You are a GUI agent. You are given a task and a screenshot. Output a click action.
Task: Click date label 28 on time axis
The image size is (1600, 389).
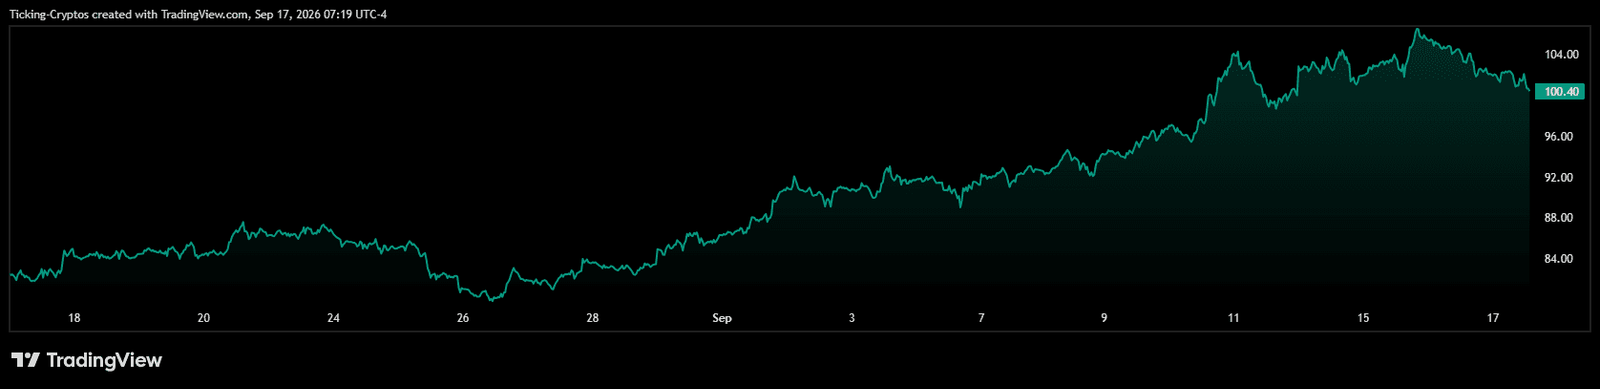click(x=593, y=318)
